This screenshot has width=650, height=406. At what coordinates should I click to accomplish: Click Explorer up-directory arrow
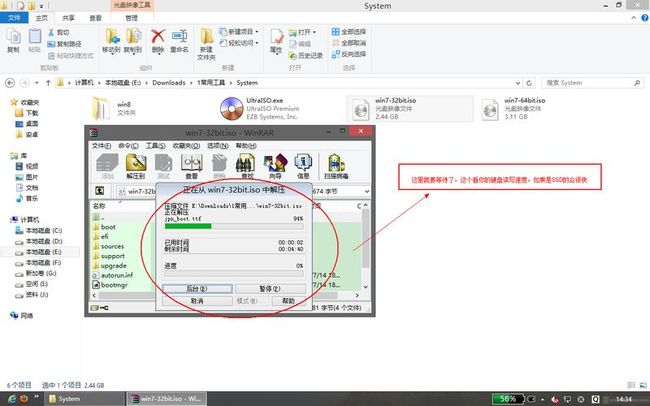48,83
